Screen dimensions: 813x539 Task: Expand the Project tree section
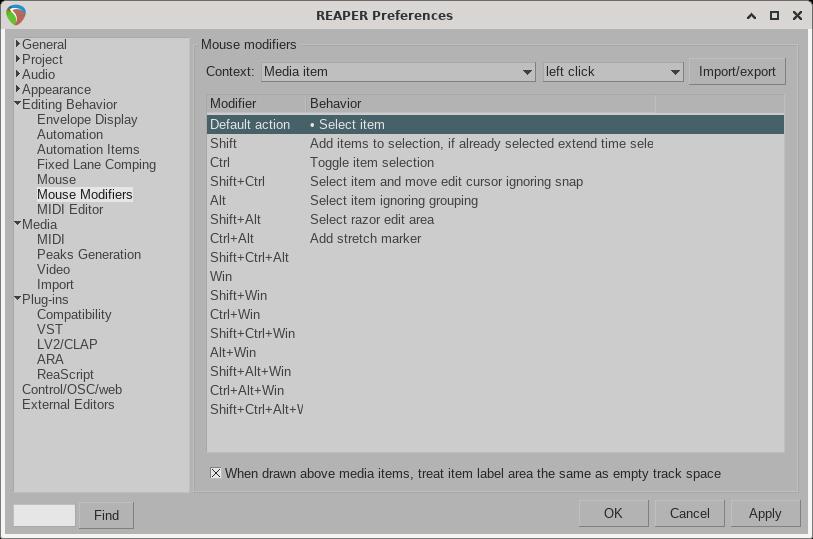[x=18, y=59]
